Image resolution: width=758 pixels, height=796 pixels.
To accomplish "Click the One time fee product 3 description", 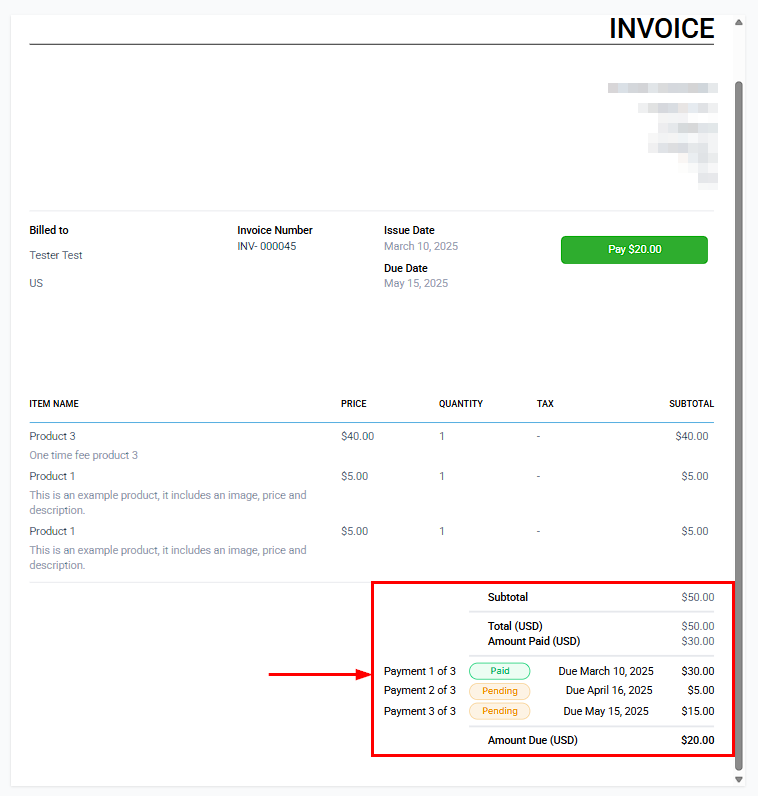I will (x=84, y=455).
